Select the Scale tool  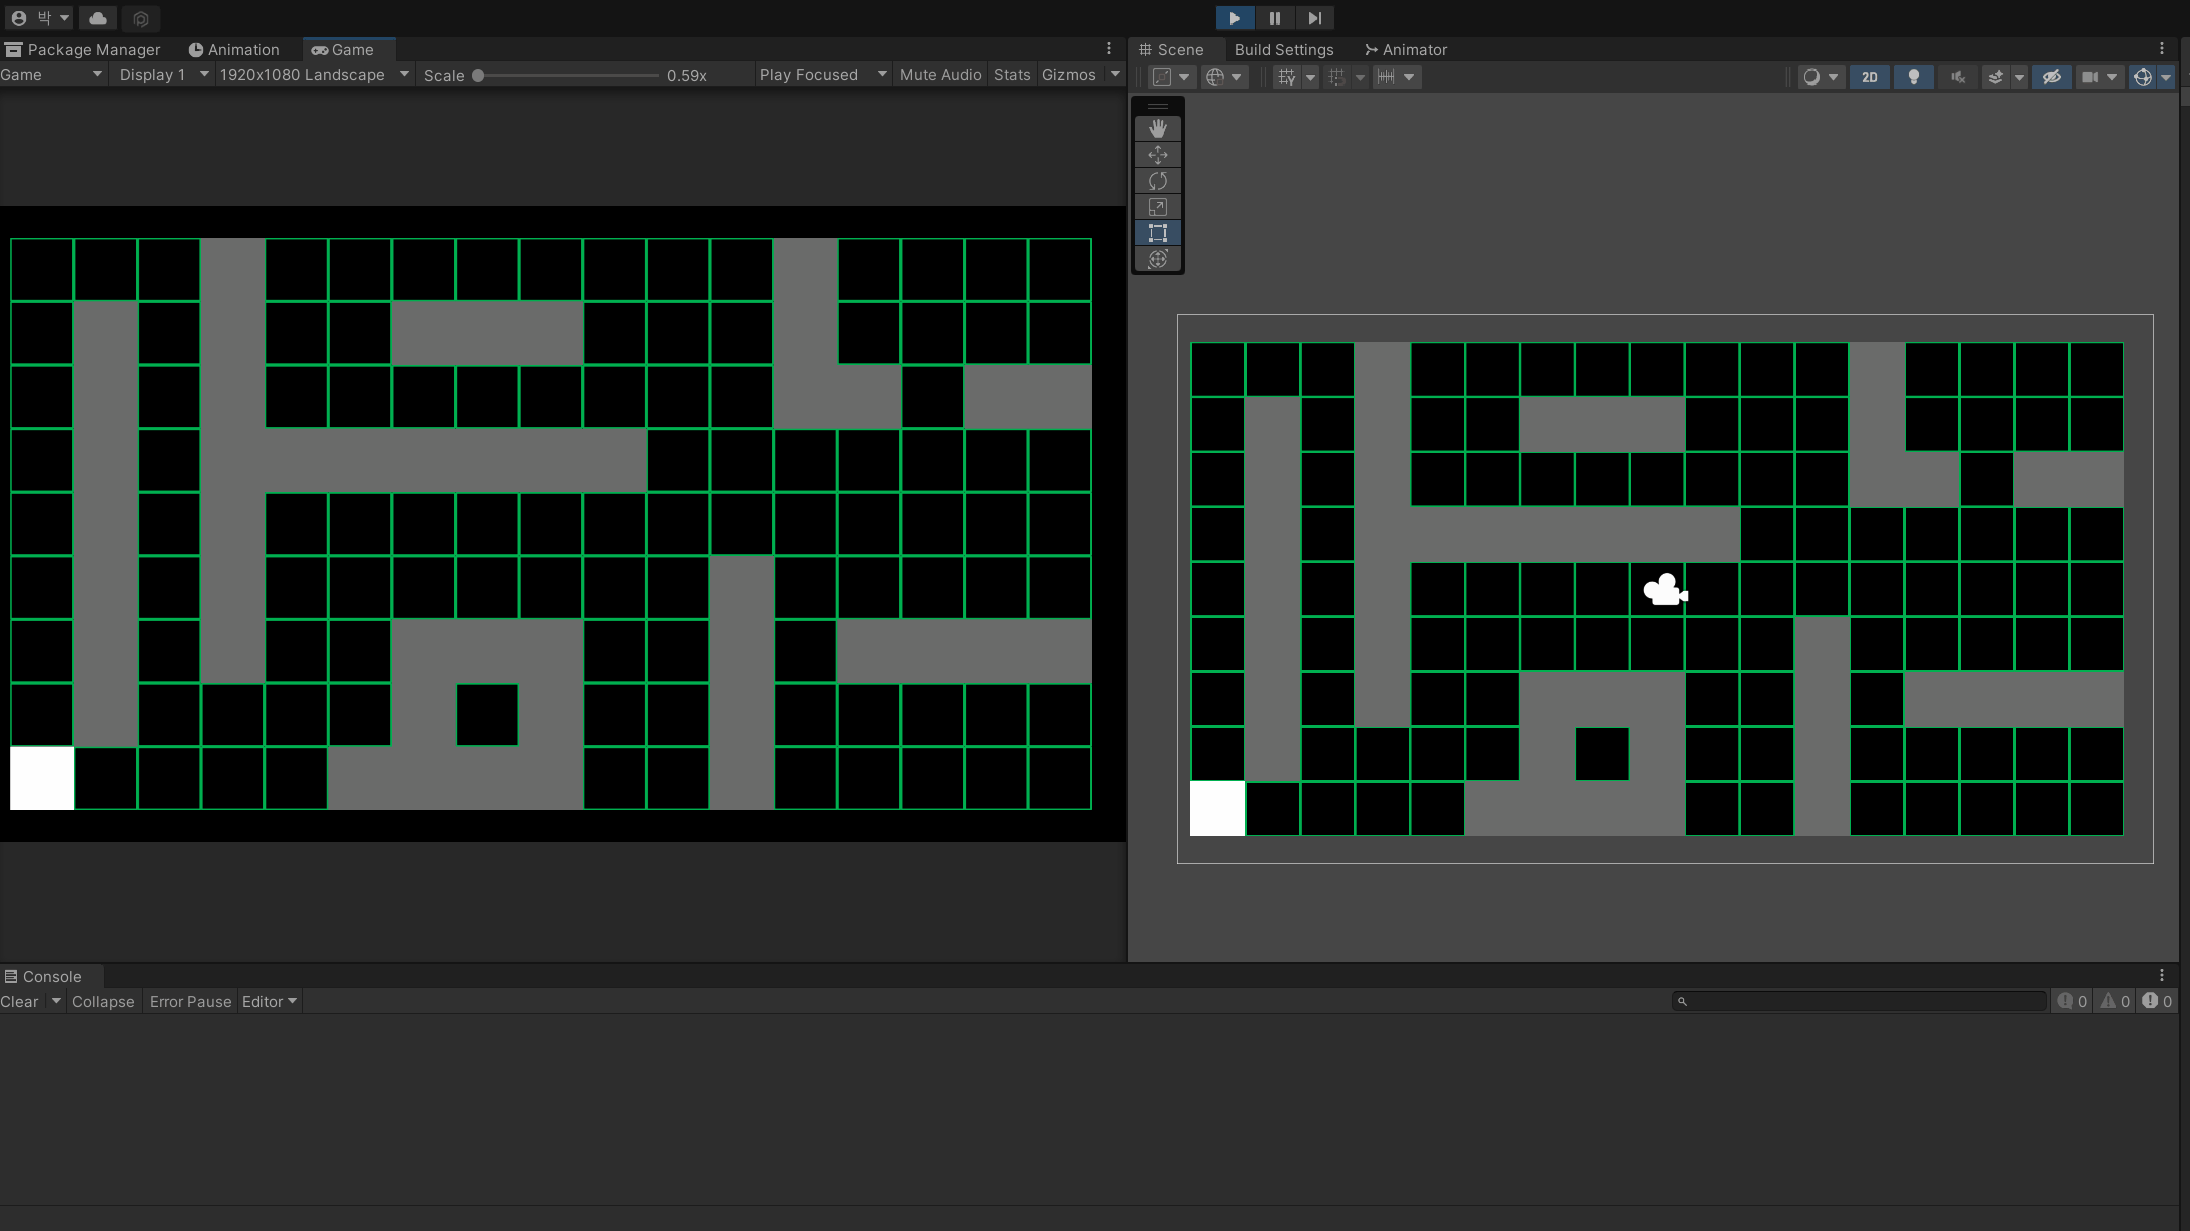tap(1158, 207)
